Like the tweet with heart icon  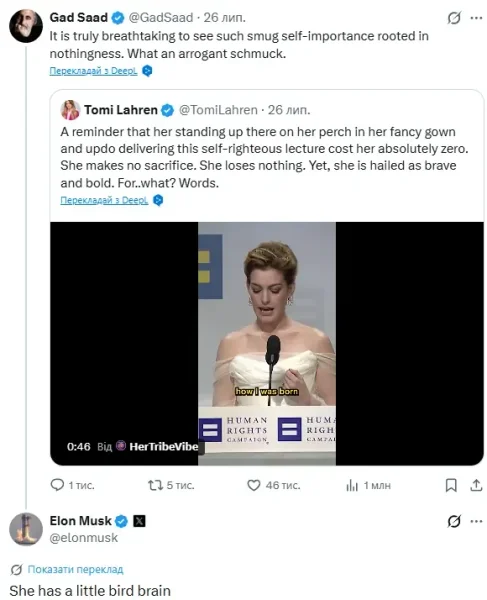pos(254,485)
